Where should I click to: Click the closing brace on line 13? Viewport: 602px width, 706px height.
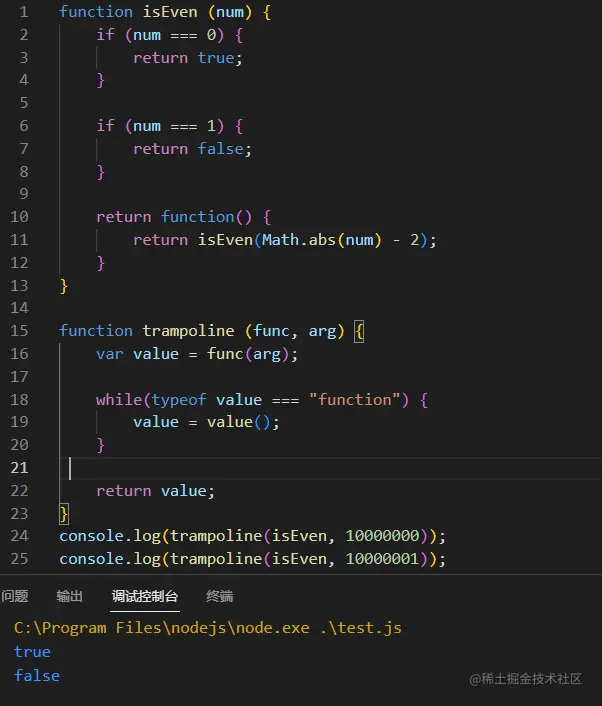click(x=63, y=286)
